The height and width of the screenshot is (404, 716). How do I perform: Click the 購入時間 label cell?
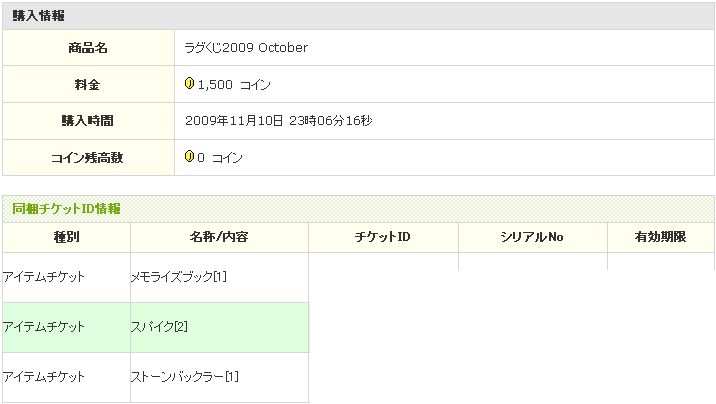pyautogui.click(x=88, y=121)
